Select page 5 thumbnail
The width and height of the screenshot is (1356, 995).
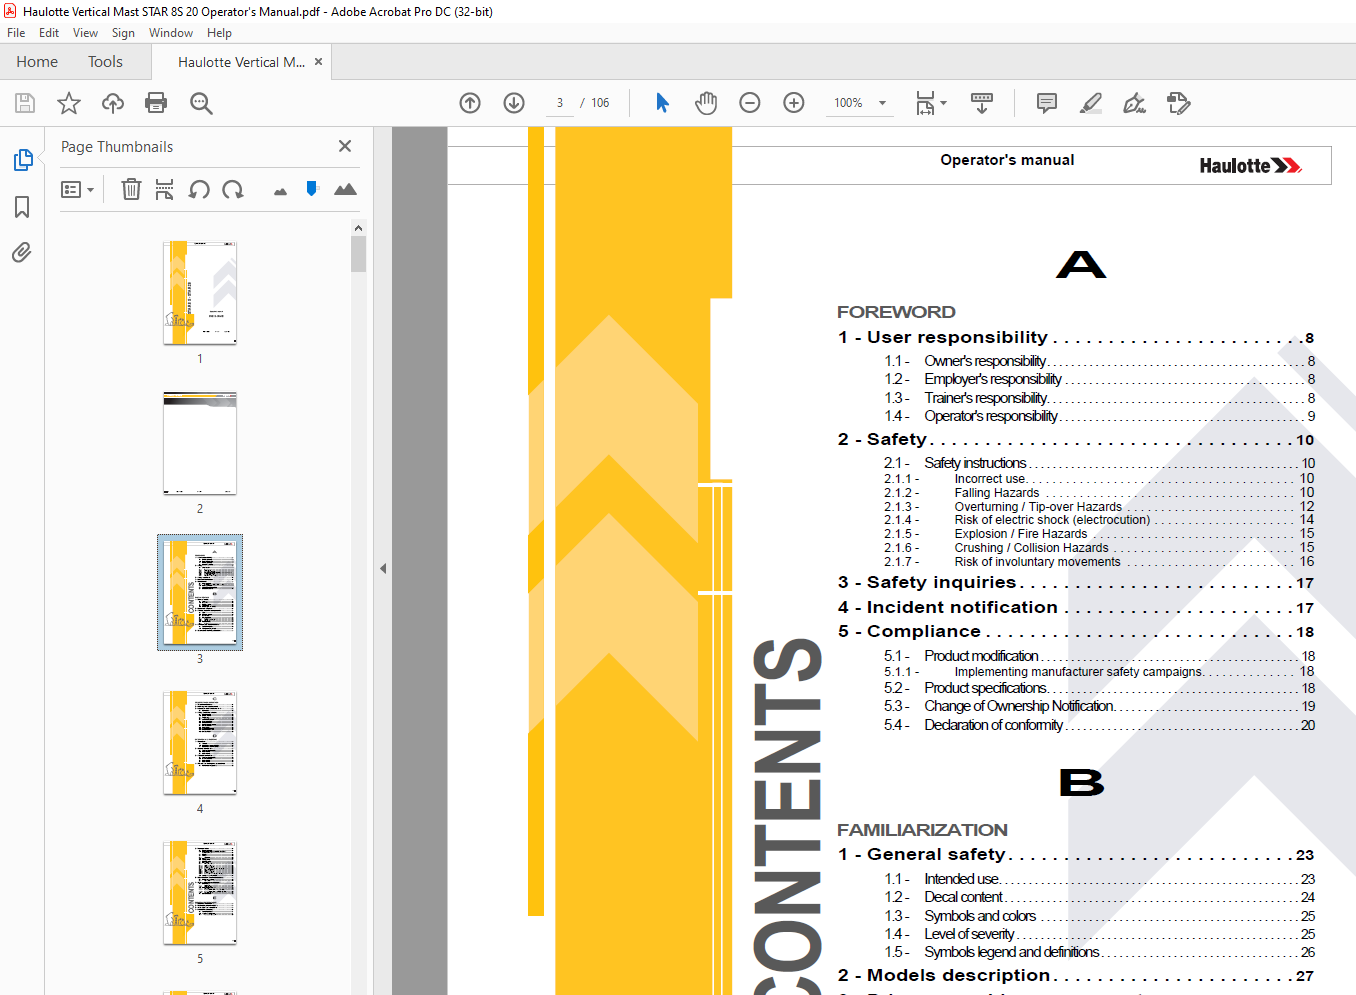point(200,893)
